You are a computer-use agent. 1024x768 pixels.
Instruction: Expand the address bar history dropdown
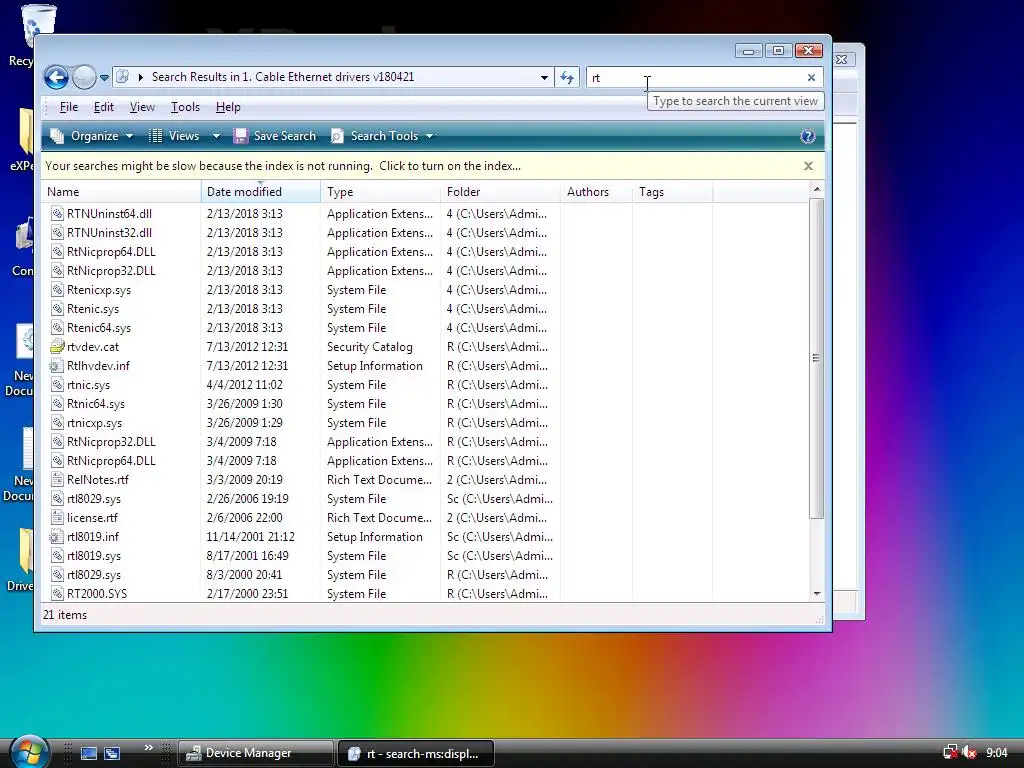tap(544, 77)
